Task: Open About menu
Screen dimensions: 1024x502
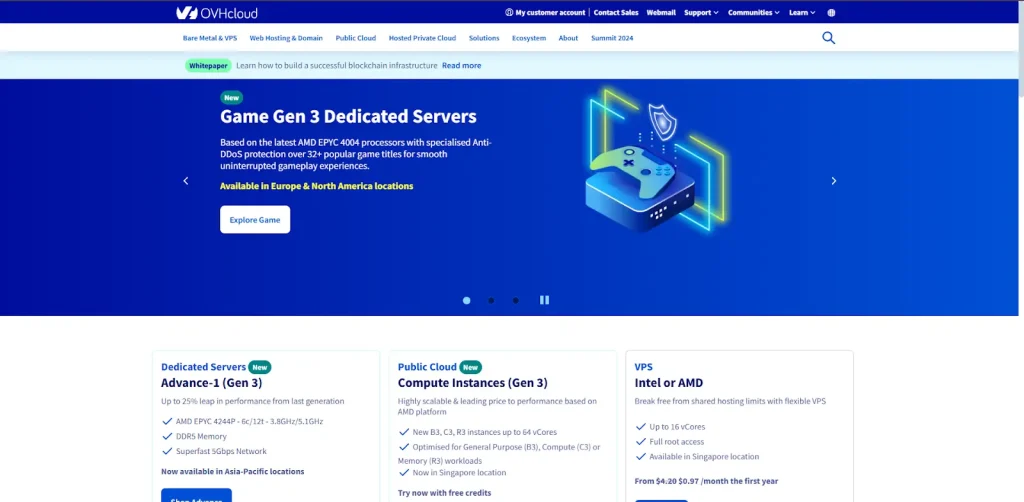Action: coord(568,38)
